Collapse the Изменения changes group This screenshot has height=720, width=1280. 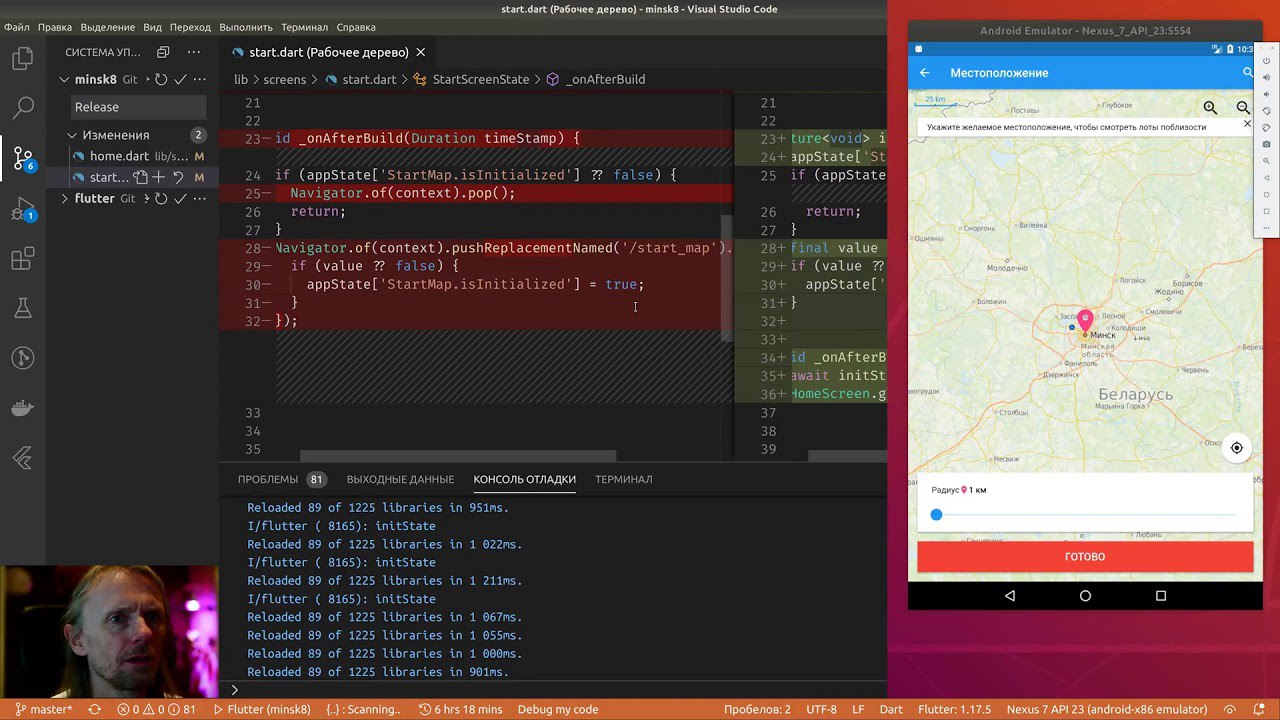click(x=72, y=135)
